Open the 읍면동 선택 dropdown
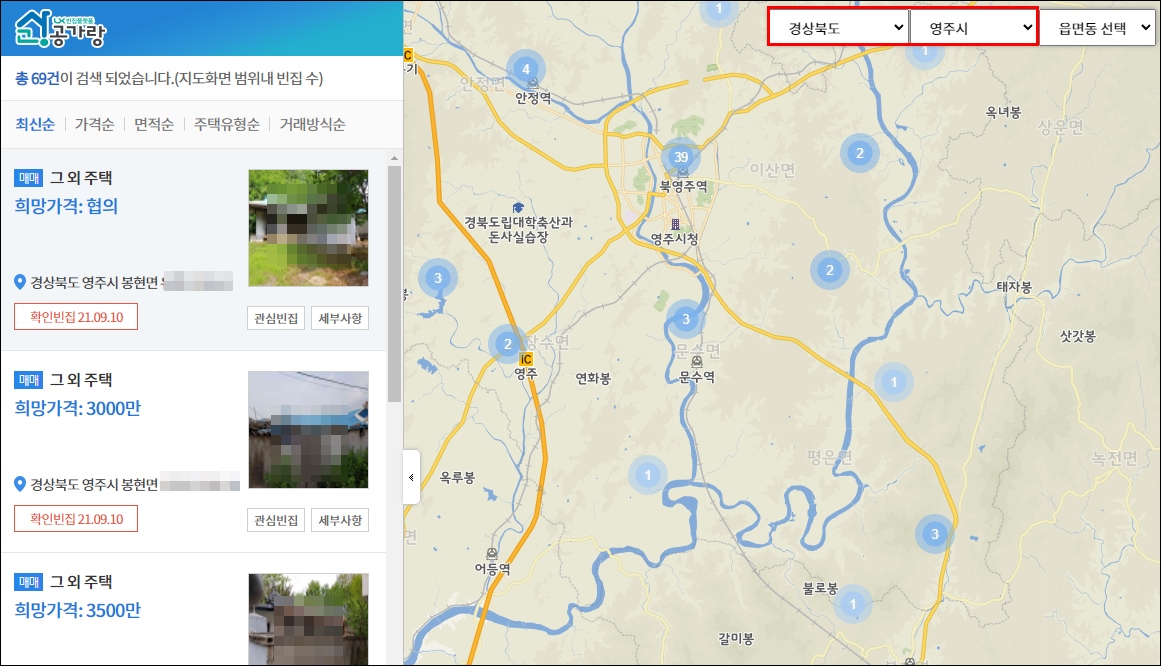Screen dimensions: 1161x666 click(1097, 28)
